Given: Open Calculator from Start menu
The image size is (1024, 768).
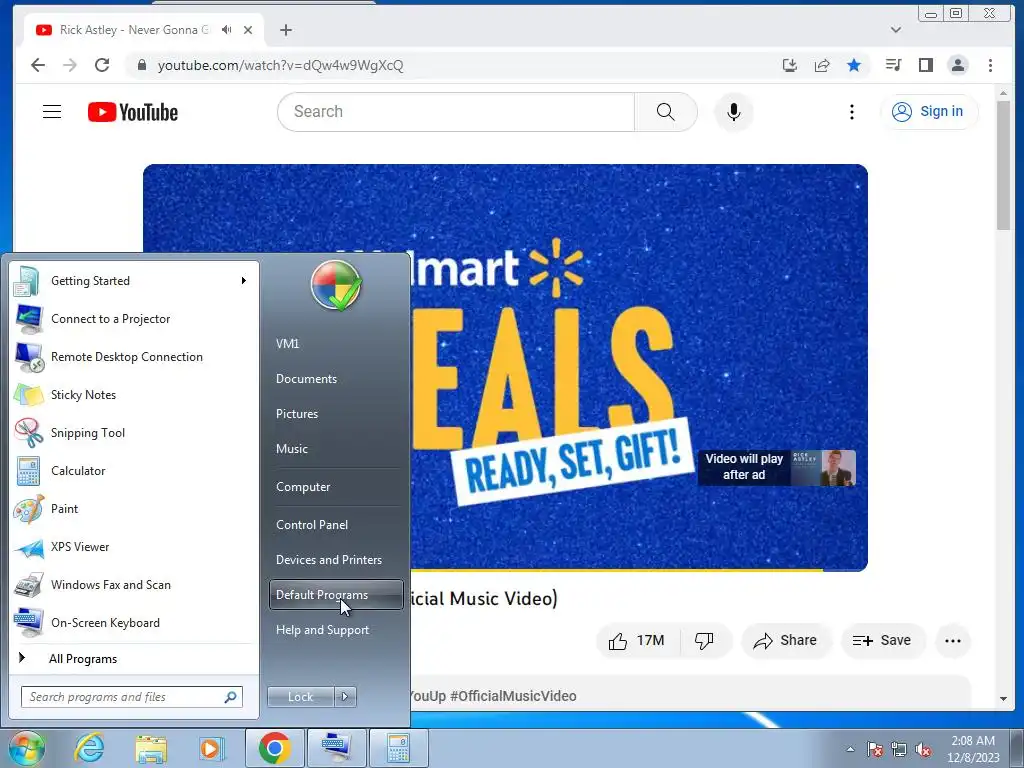Looking at the screenshot, I should [134, 471].
